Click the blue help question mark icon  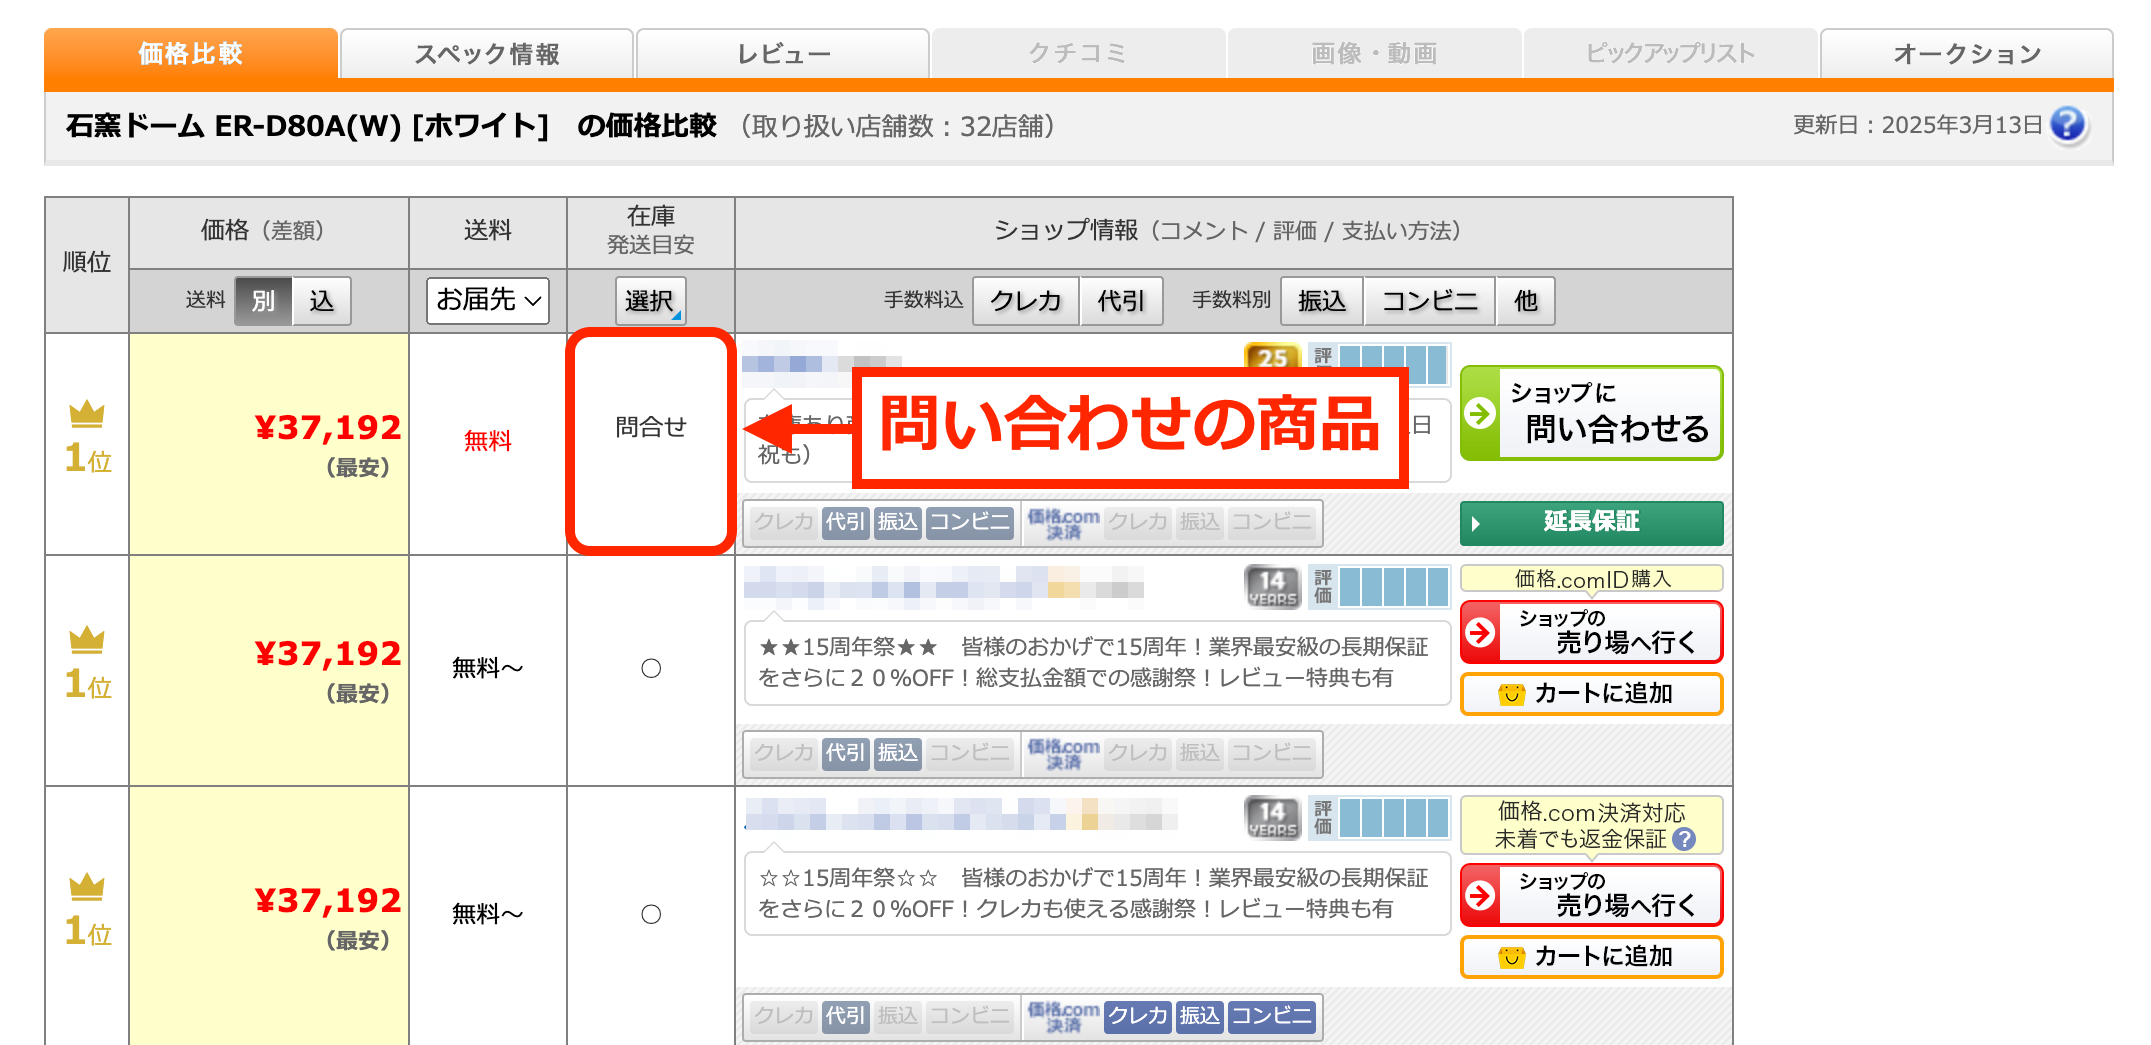click(2067, 125)
